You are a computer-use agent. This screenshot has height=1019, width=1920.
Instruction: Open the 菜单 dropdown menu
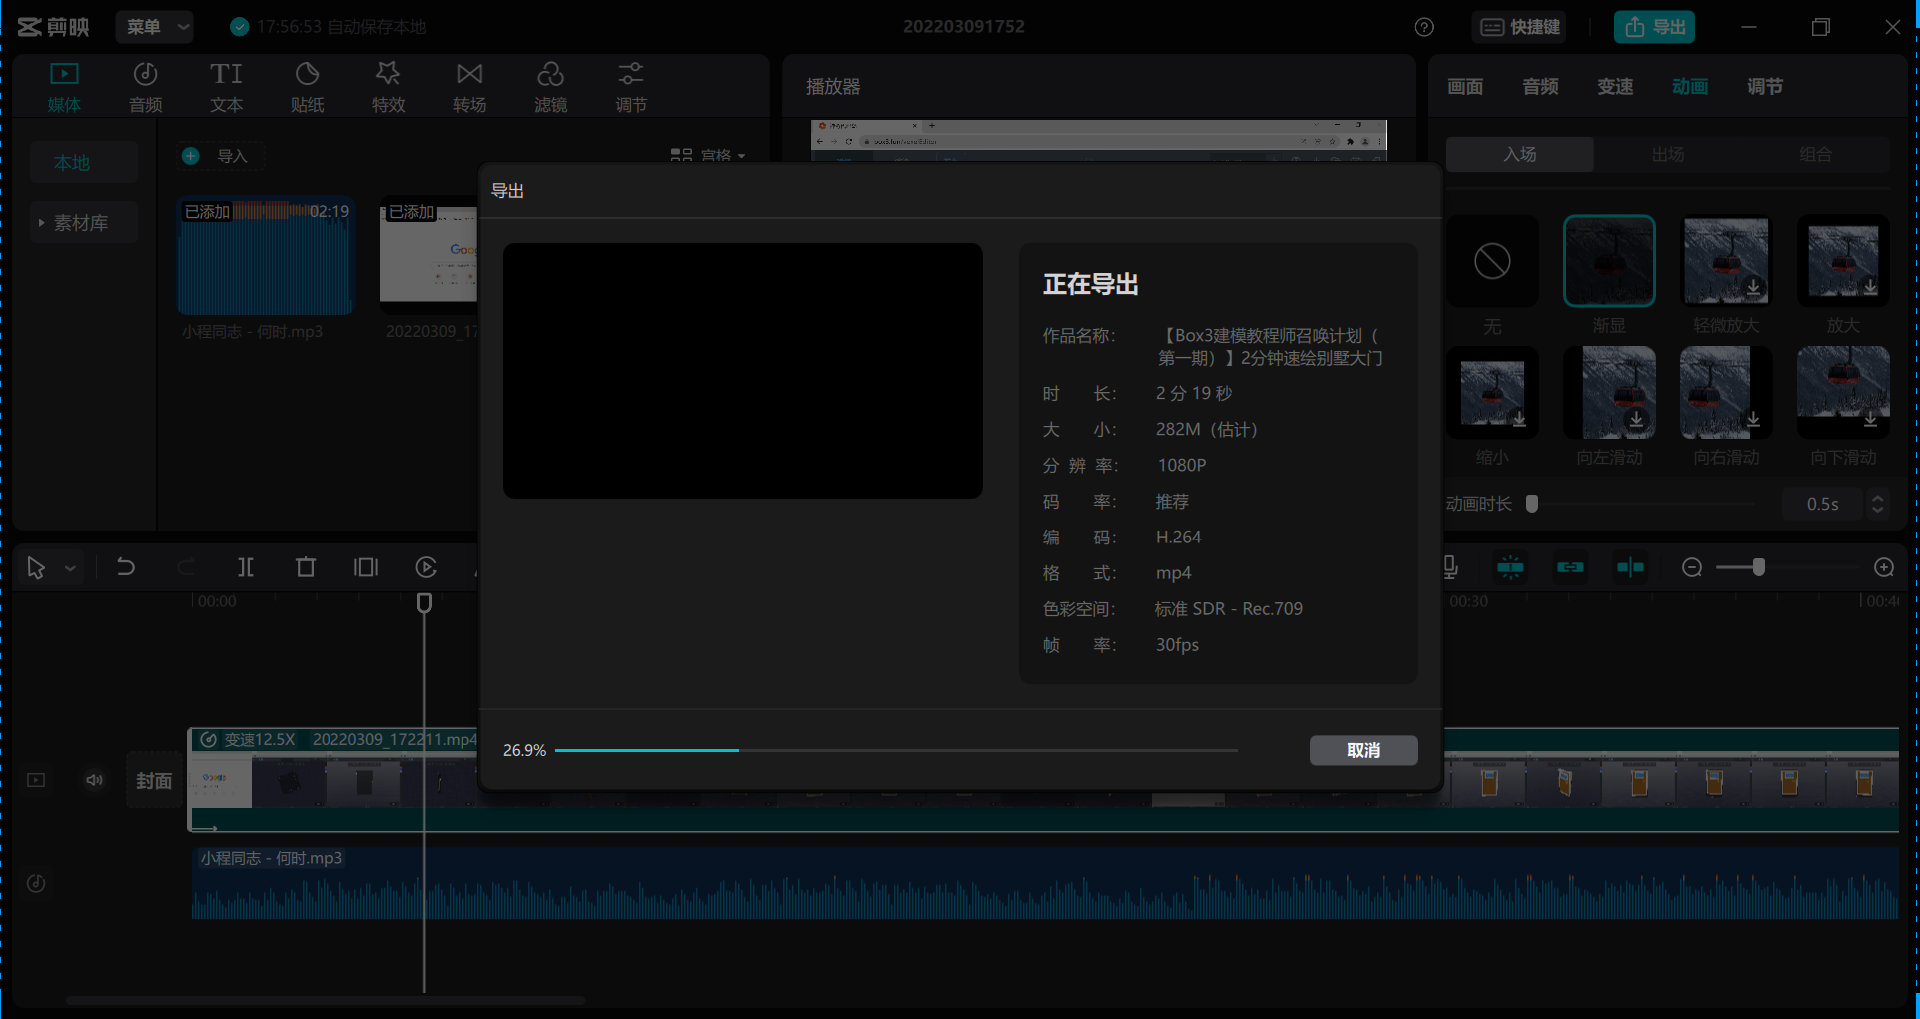point(155,27)
